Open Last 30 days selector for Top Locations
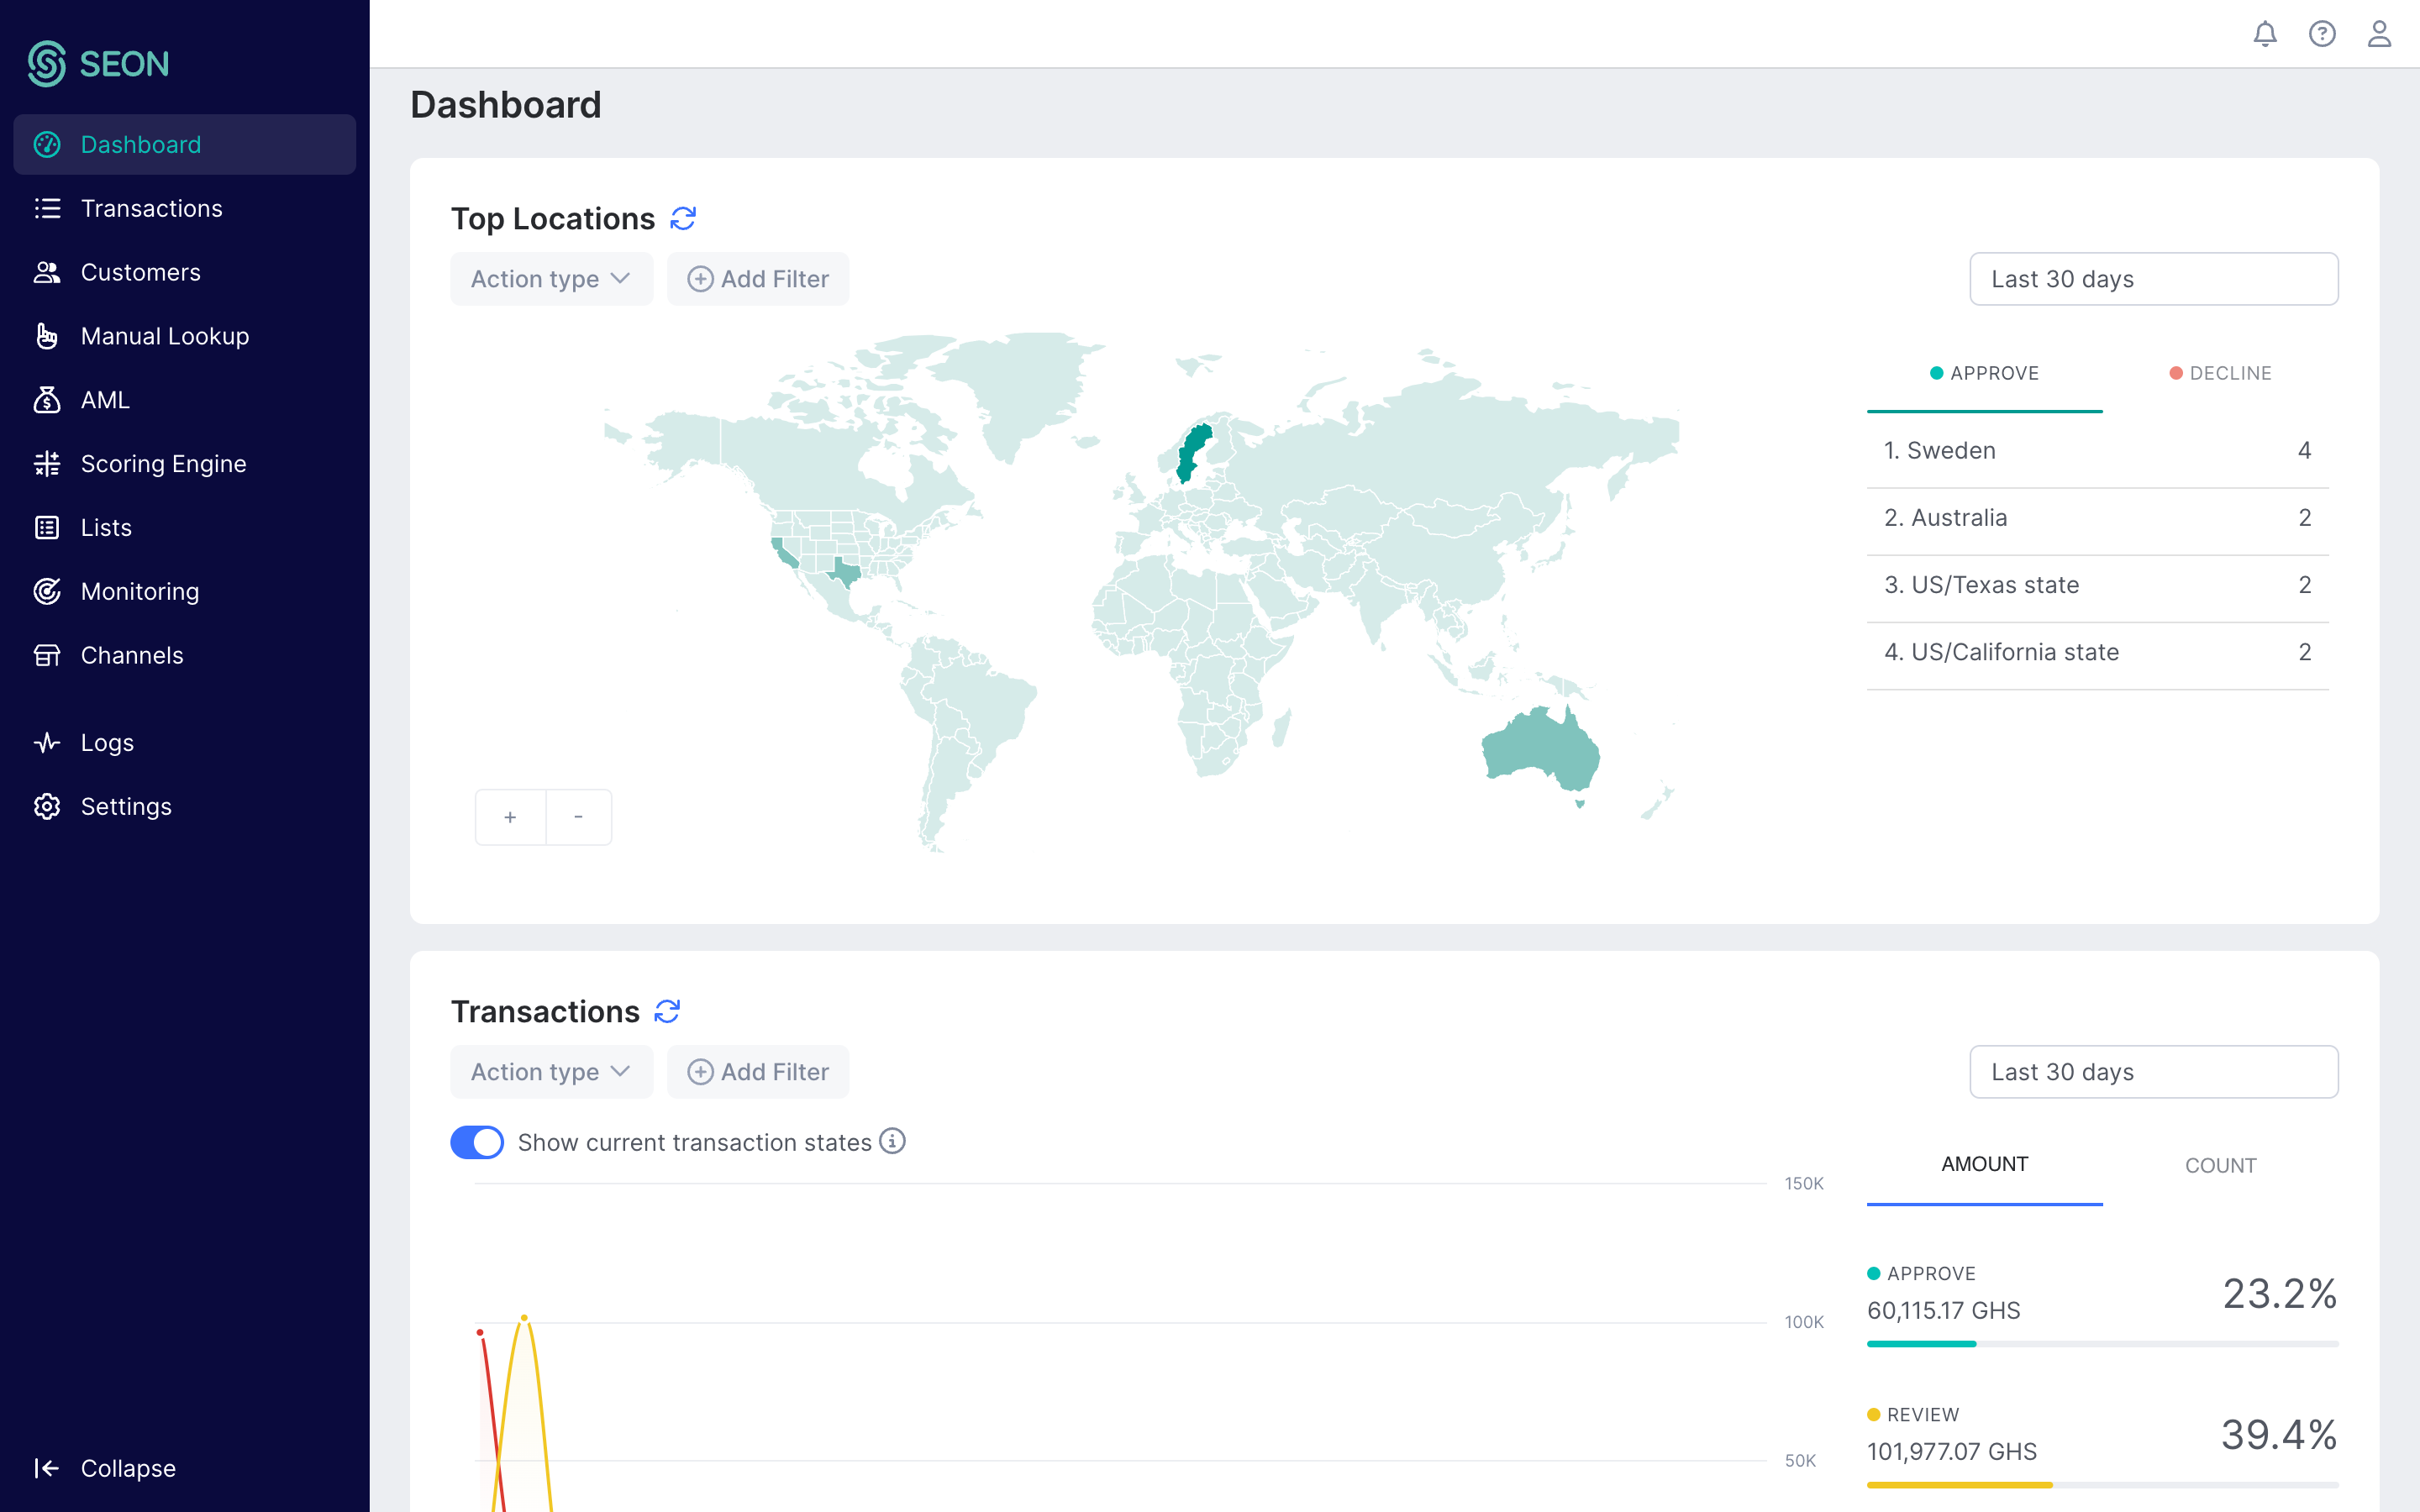Image resolution: width=2420 pixels, height=1512 pixels. (2153, 279)
